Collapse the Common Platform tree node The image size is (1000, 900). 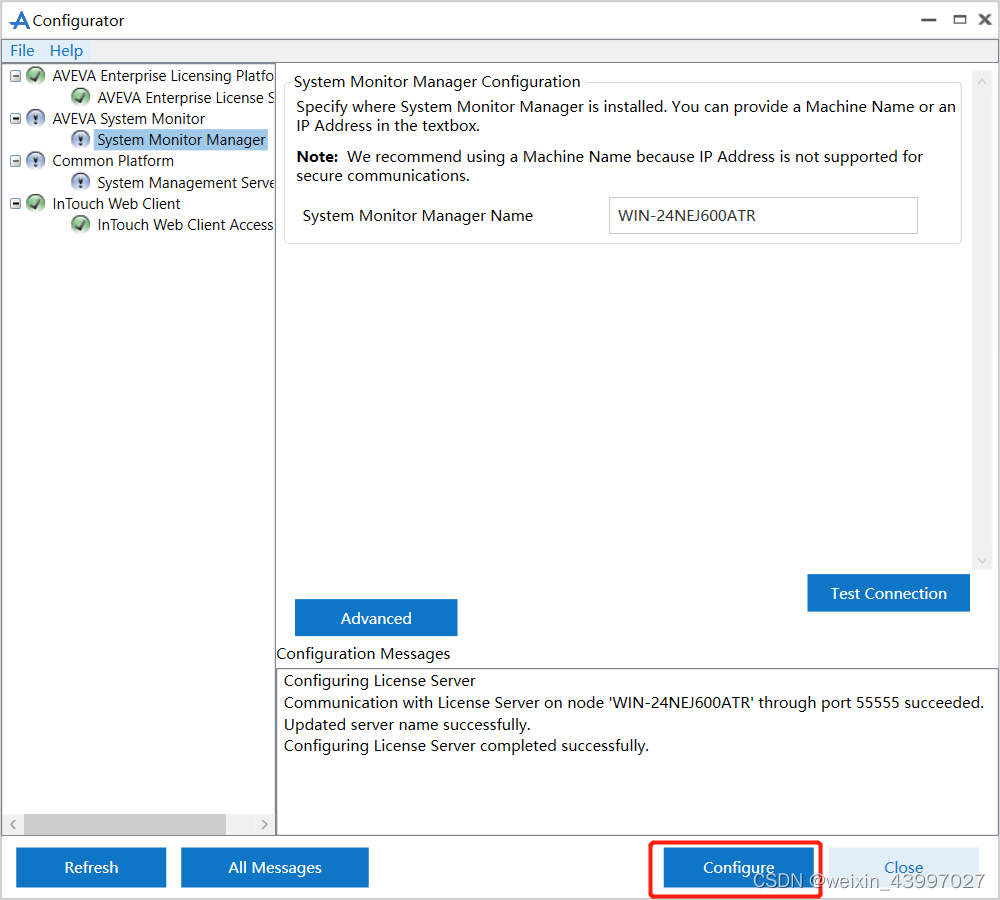coord(16,161)
